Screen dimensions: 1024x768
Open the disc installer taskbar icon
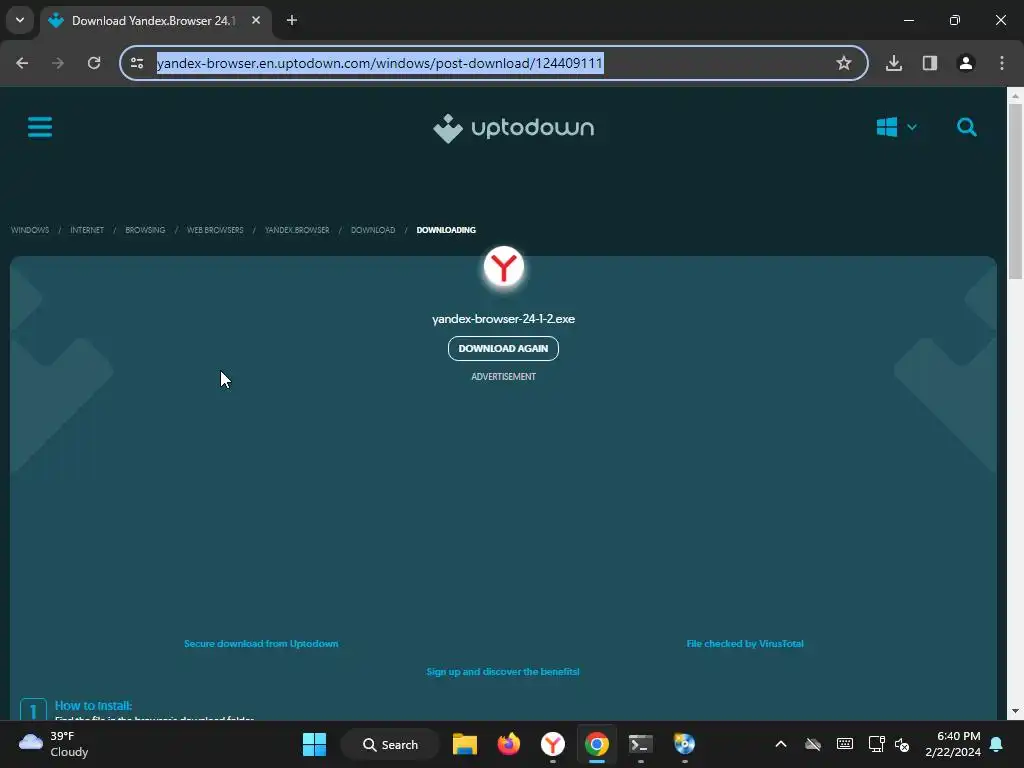(x=684, y=744)
